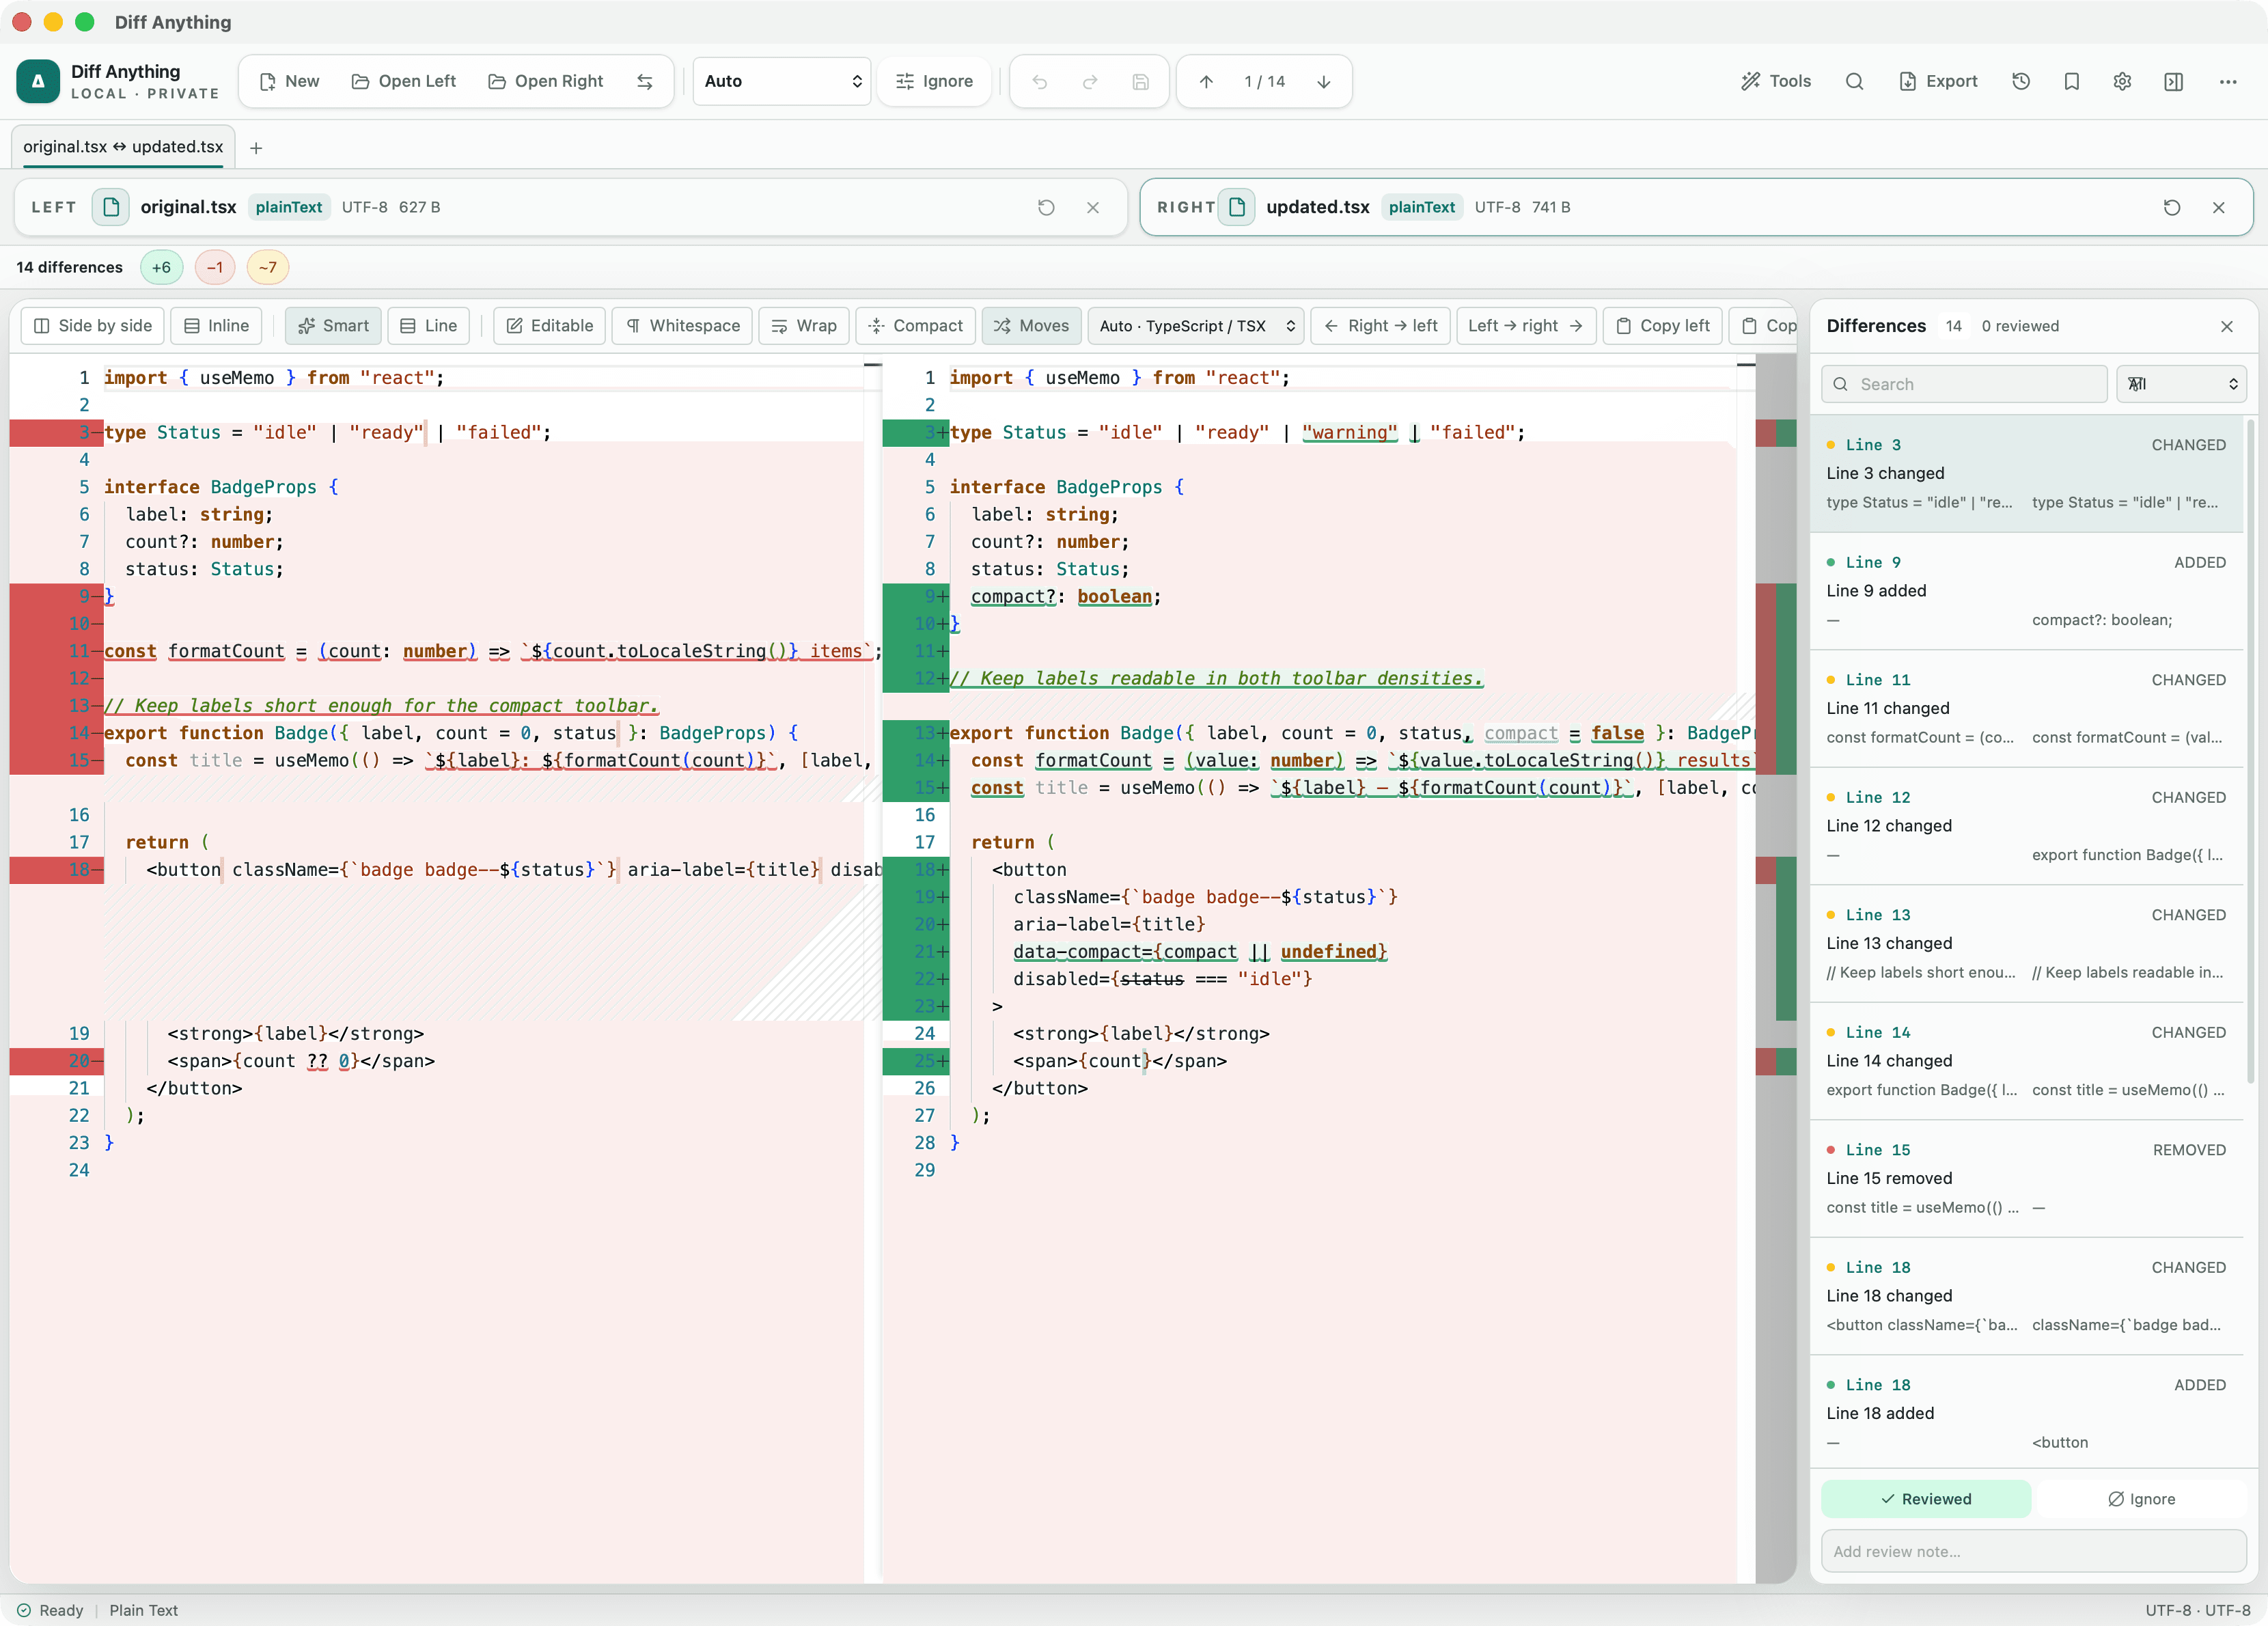Toggle Whitespace display
2268x1626 pixels.
click(x=682, y=326)
